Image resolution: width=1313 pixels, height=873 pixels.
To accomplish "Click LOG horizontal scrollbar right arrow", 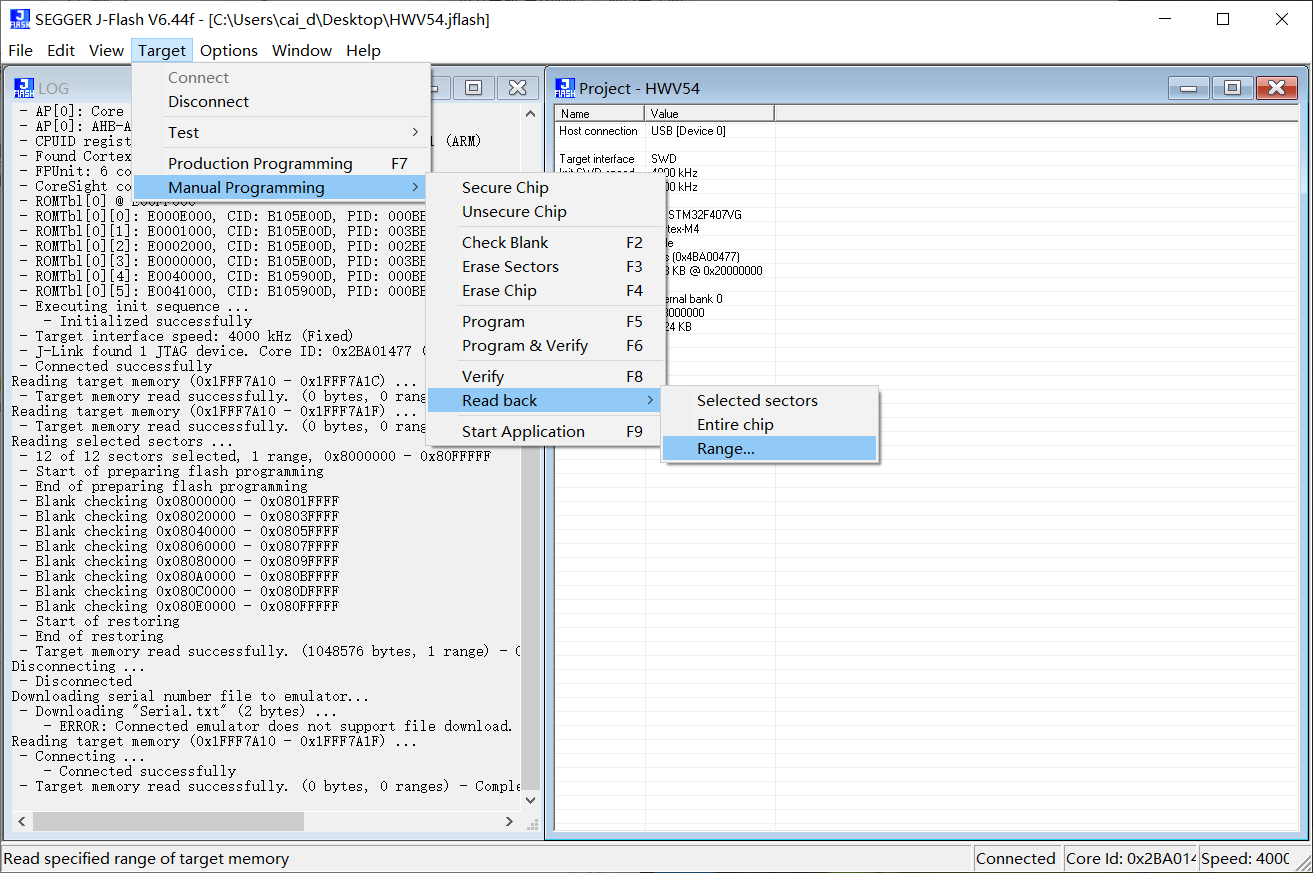I will (x=512, y=821).
